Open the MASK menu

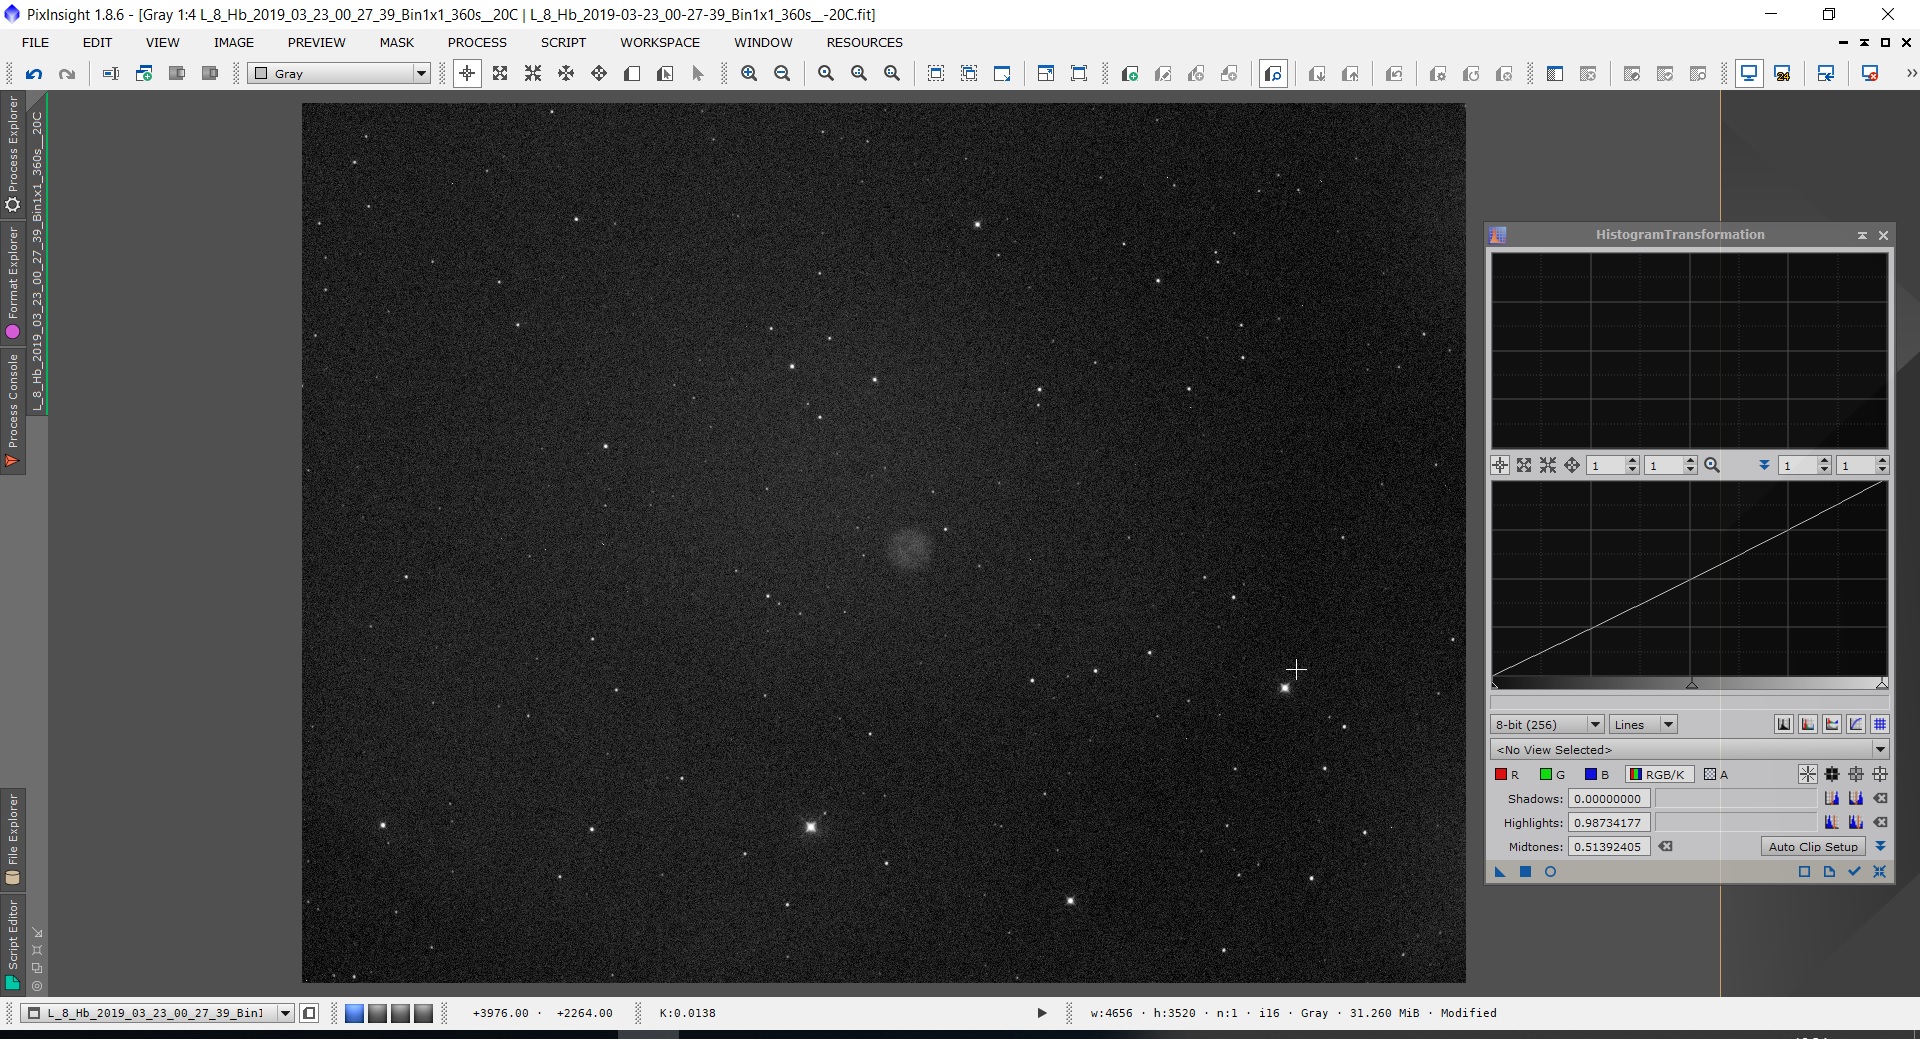(x=396, y=42)
